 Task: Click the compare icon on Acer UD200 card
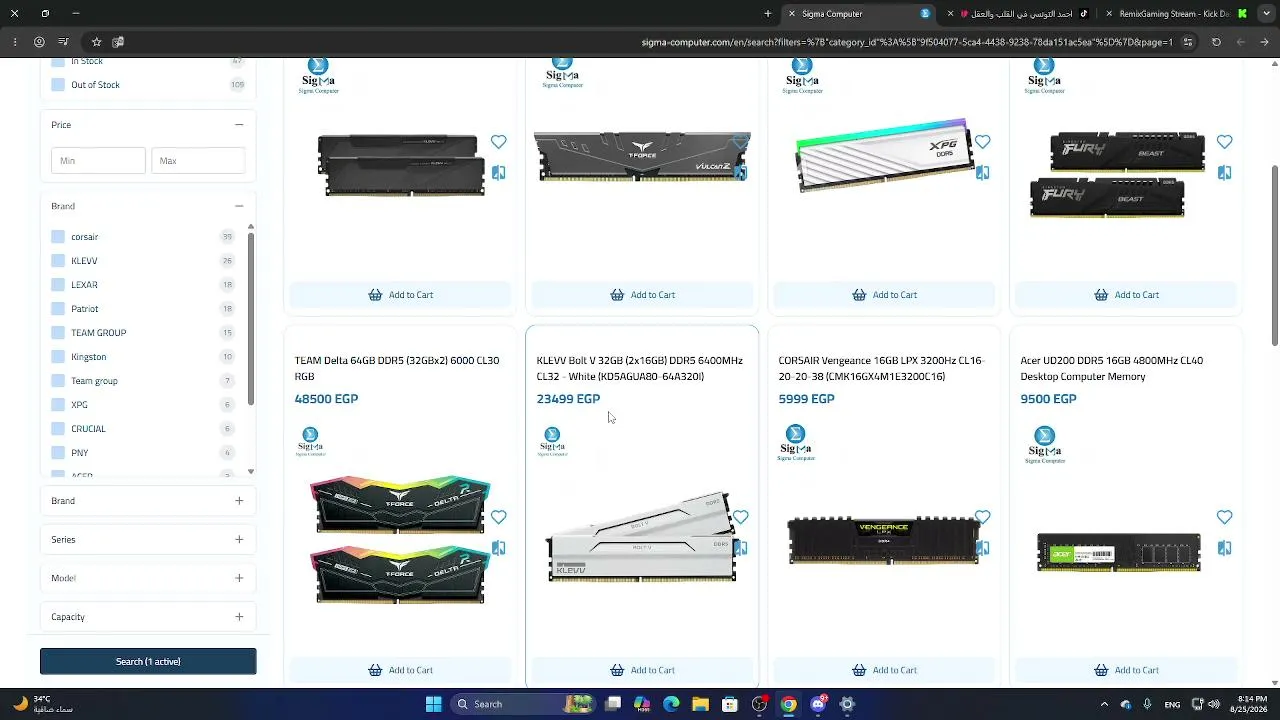tap(1224, 548)
